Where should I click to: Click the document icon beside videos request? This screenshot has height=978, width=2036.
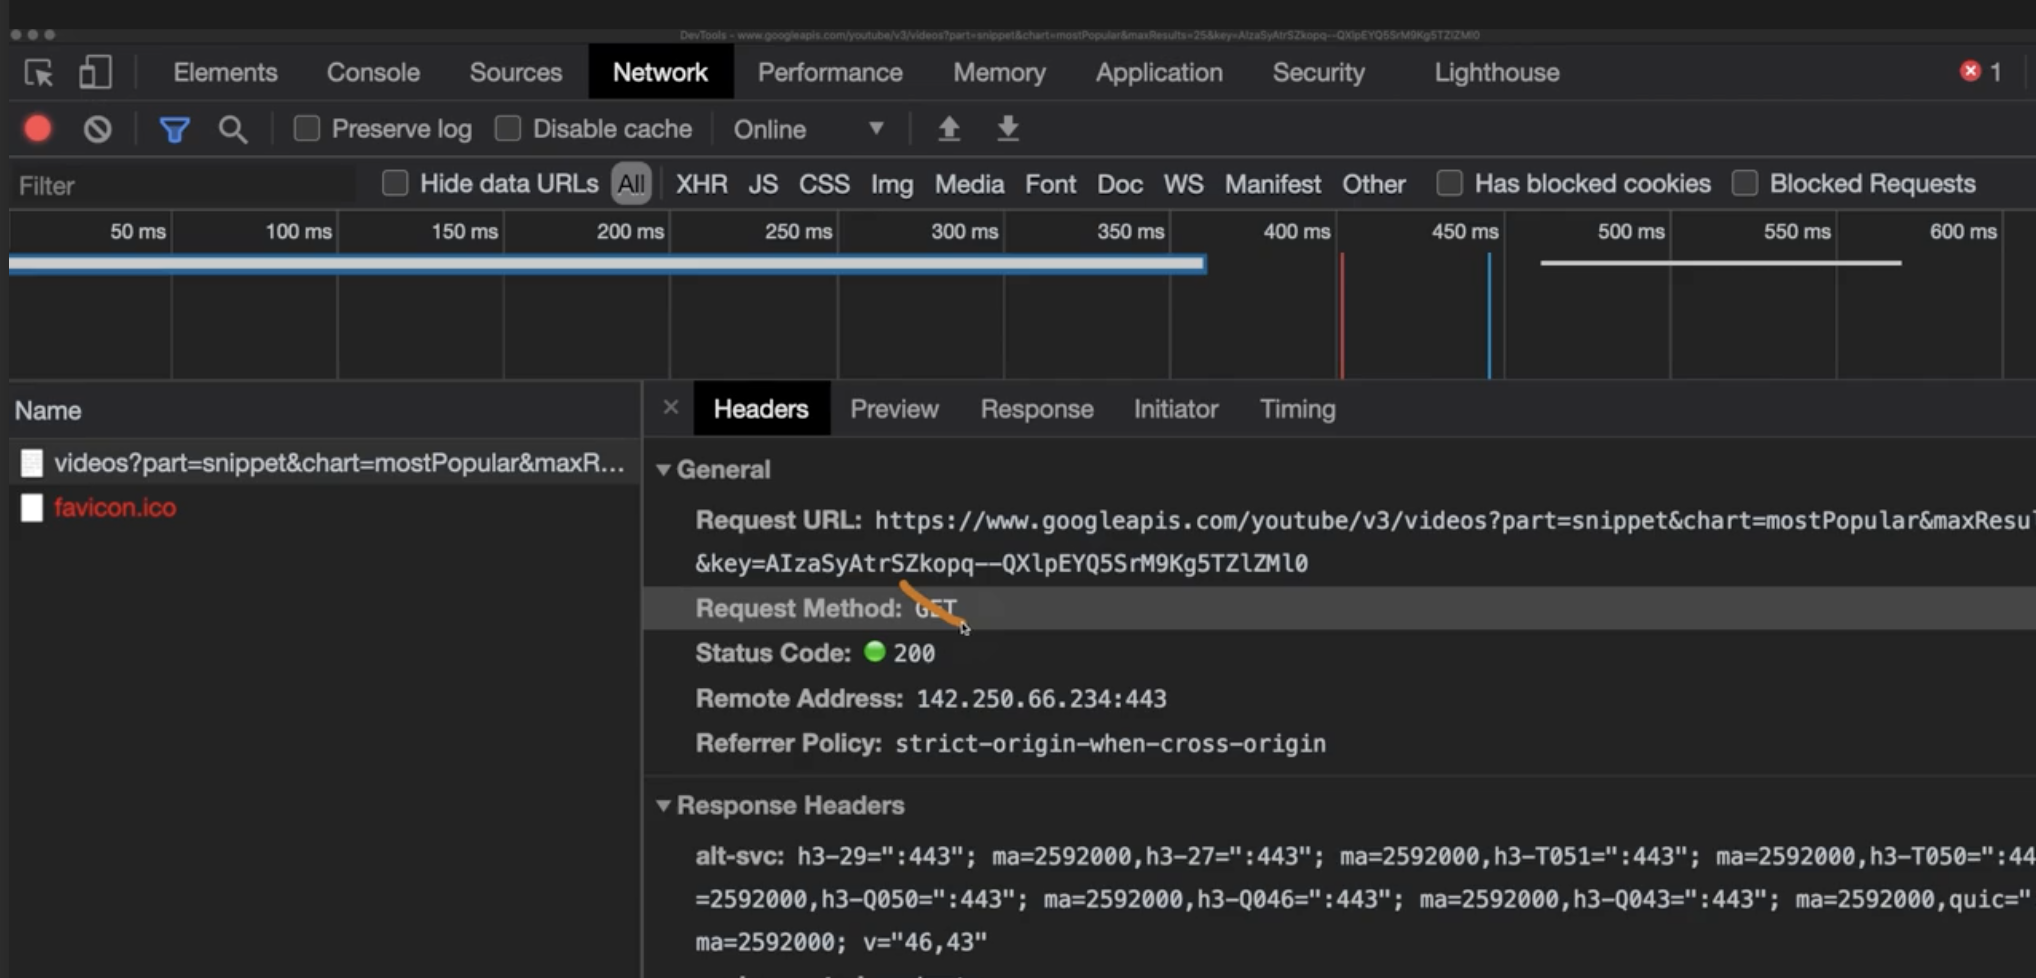[x=32, y=462]
